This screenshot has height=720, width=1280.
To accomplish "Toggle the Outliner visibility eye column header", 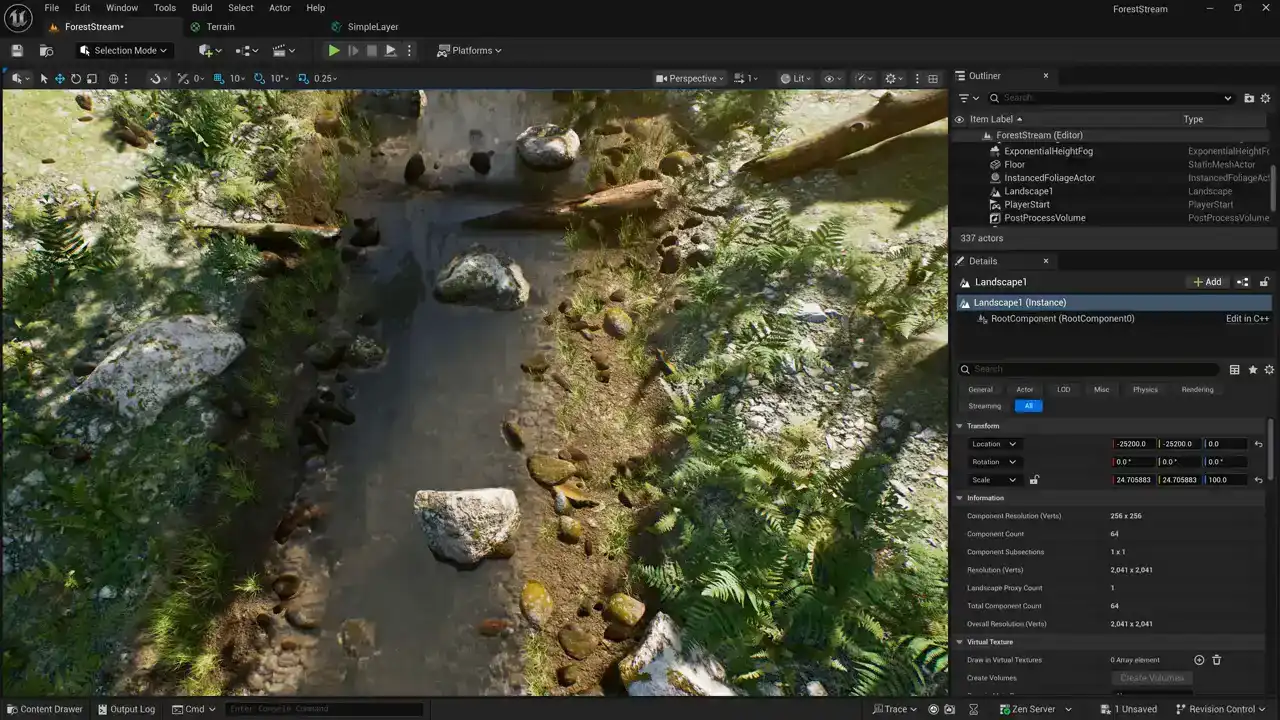I will click(959, 119).
